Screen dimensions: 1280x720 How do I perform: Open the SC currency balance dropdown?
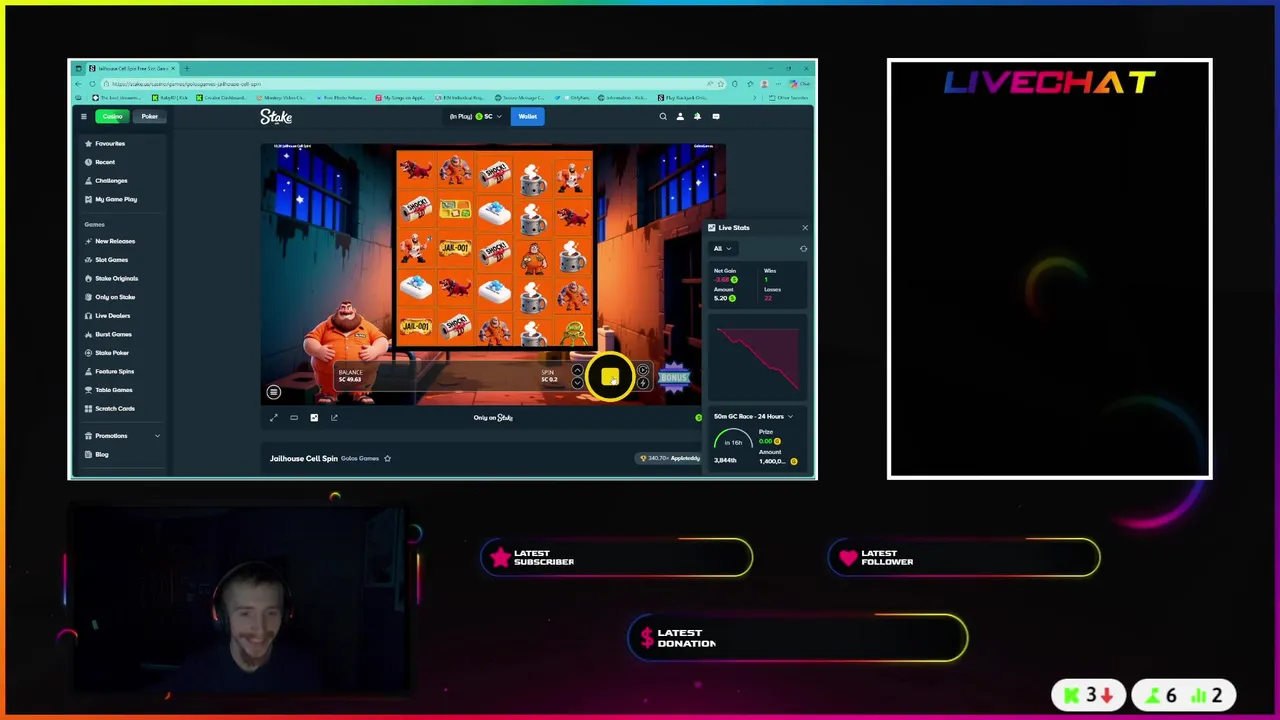click(475, 117)
